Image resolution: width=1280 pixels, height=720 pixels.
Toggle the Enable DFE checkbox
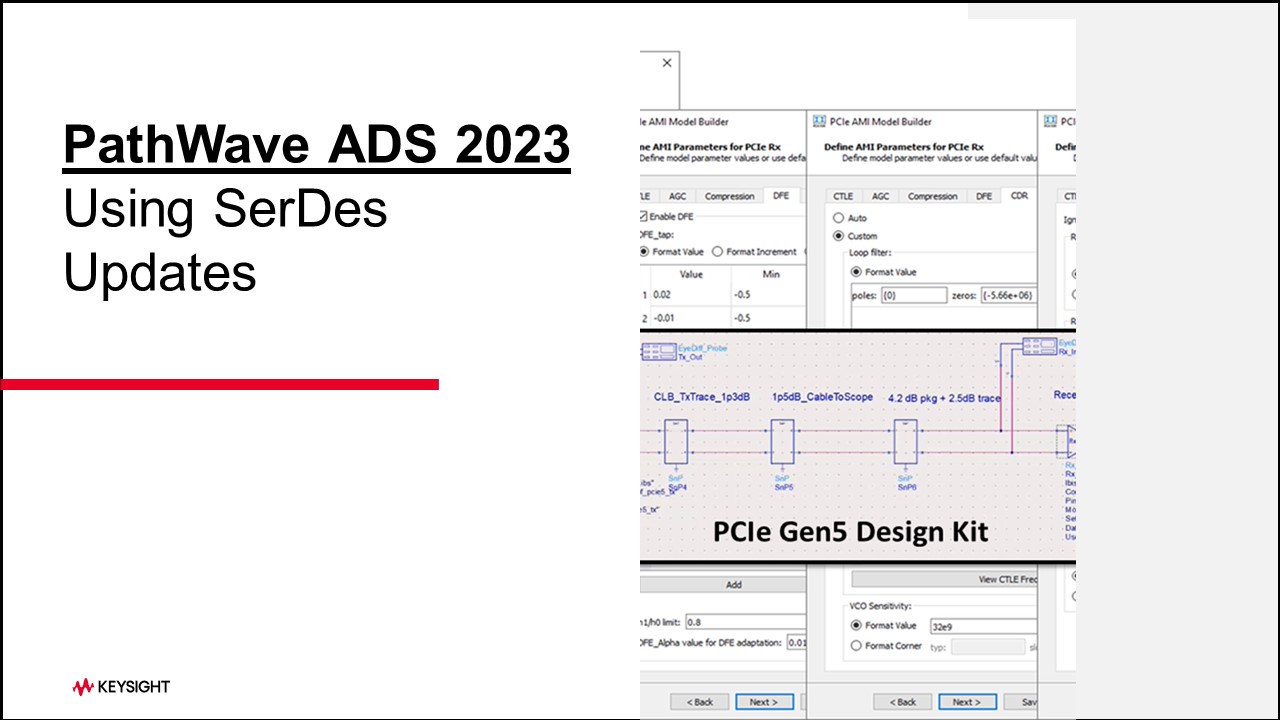tap(642, 216)
